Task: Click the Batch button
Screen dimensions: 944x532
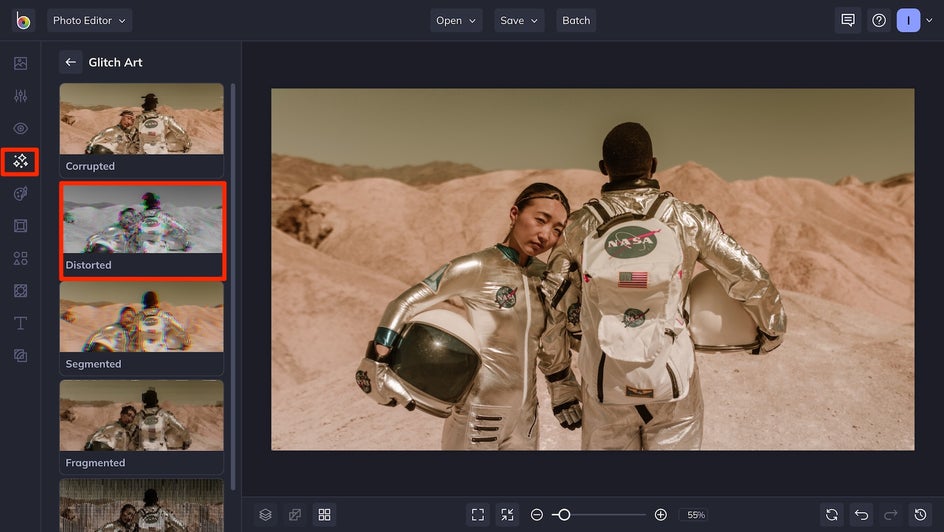Action: tap(576, 20)
